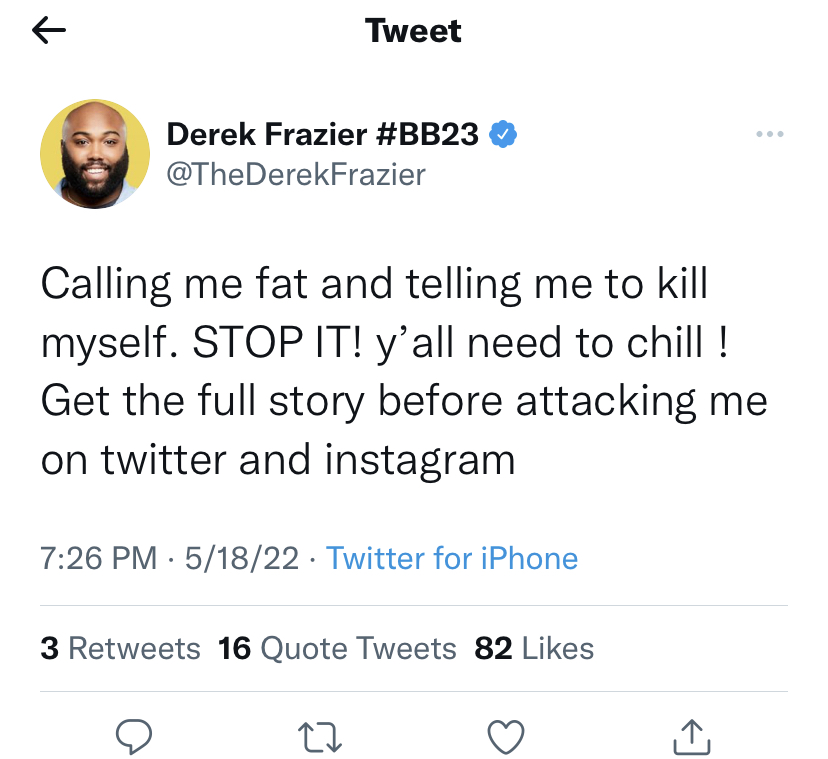The width and height of the screenshot is (828, 759).
Task: Open the three-dot more options menu
Action: tap(769, 134)
